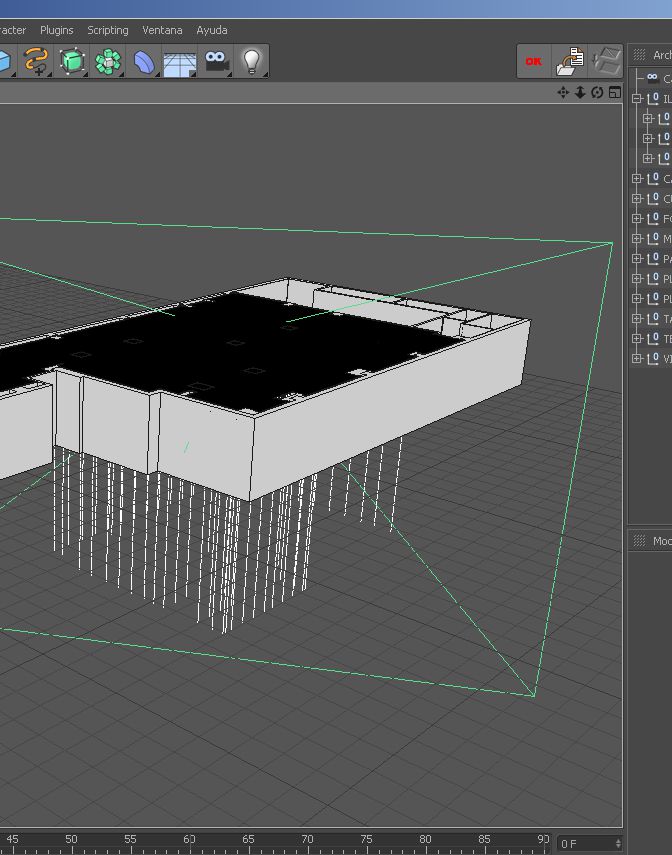The height and width of the screenshot is (855, 672).
Task: Click the grip icon beside the Mod panel
Action: 639,540
